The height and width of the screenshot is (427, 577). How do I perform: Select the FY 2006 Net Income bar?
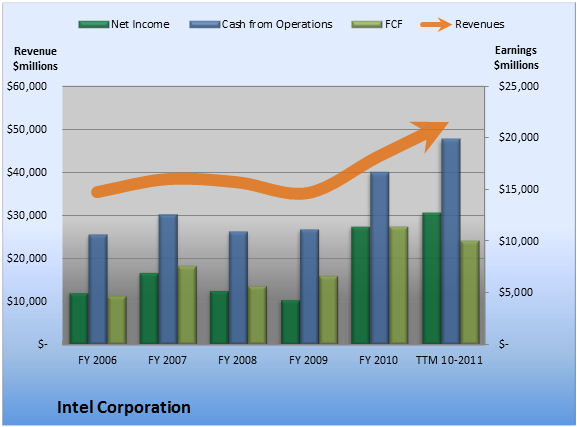[x=79, y=319]
